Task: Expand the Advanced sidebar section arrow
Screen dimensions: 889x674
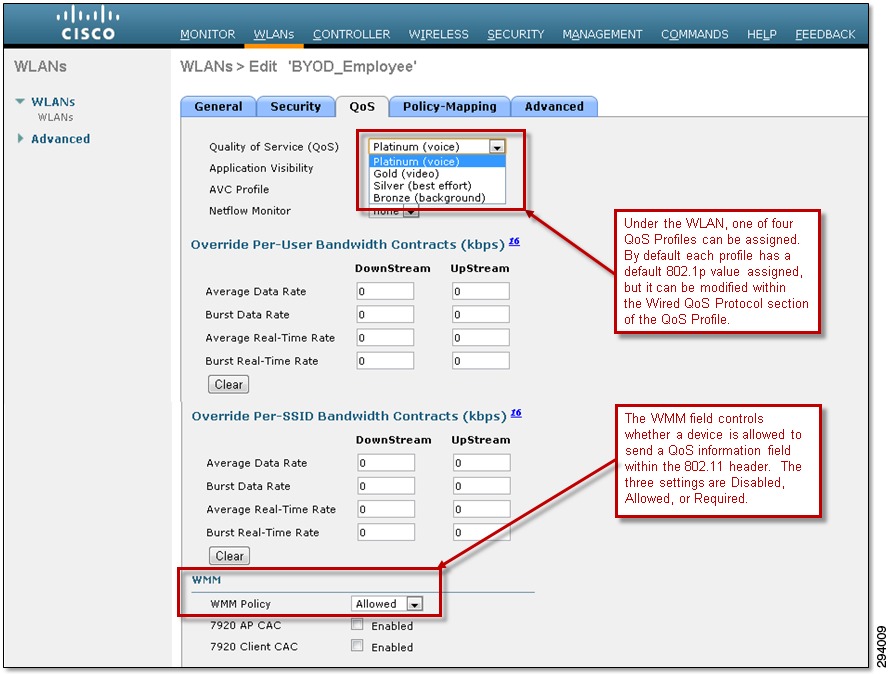Action: click(20, 138)
